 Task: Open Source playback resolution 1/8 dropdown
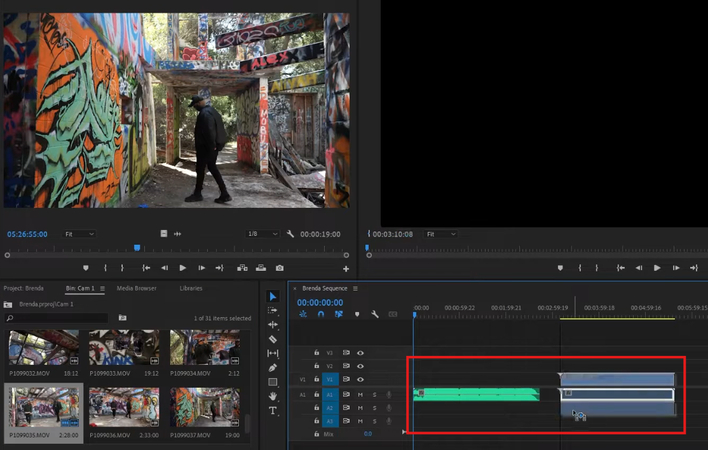[262, 234]
